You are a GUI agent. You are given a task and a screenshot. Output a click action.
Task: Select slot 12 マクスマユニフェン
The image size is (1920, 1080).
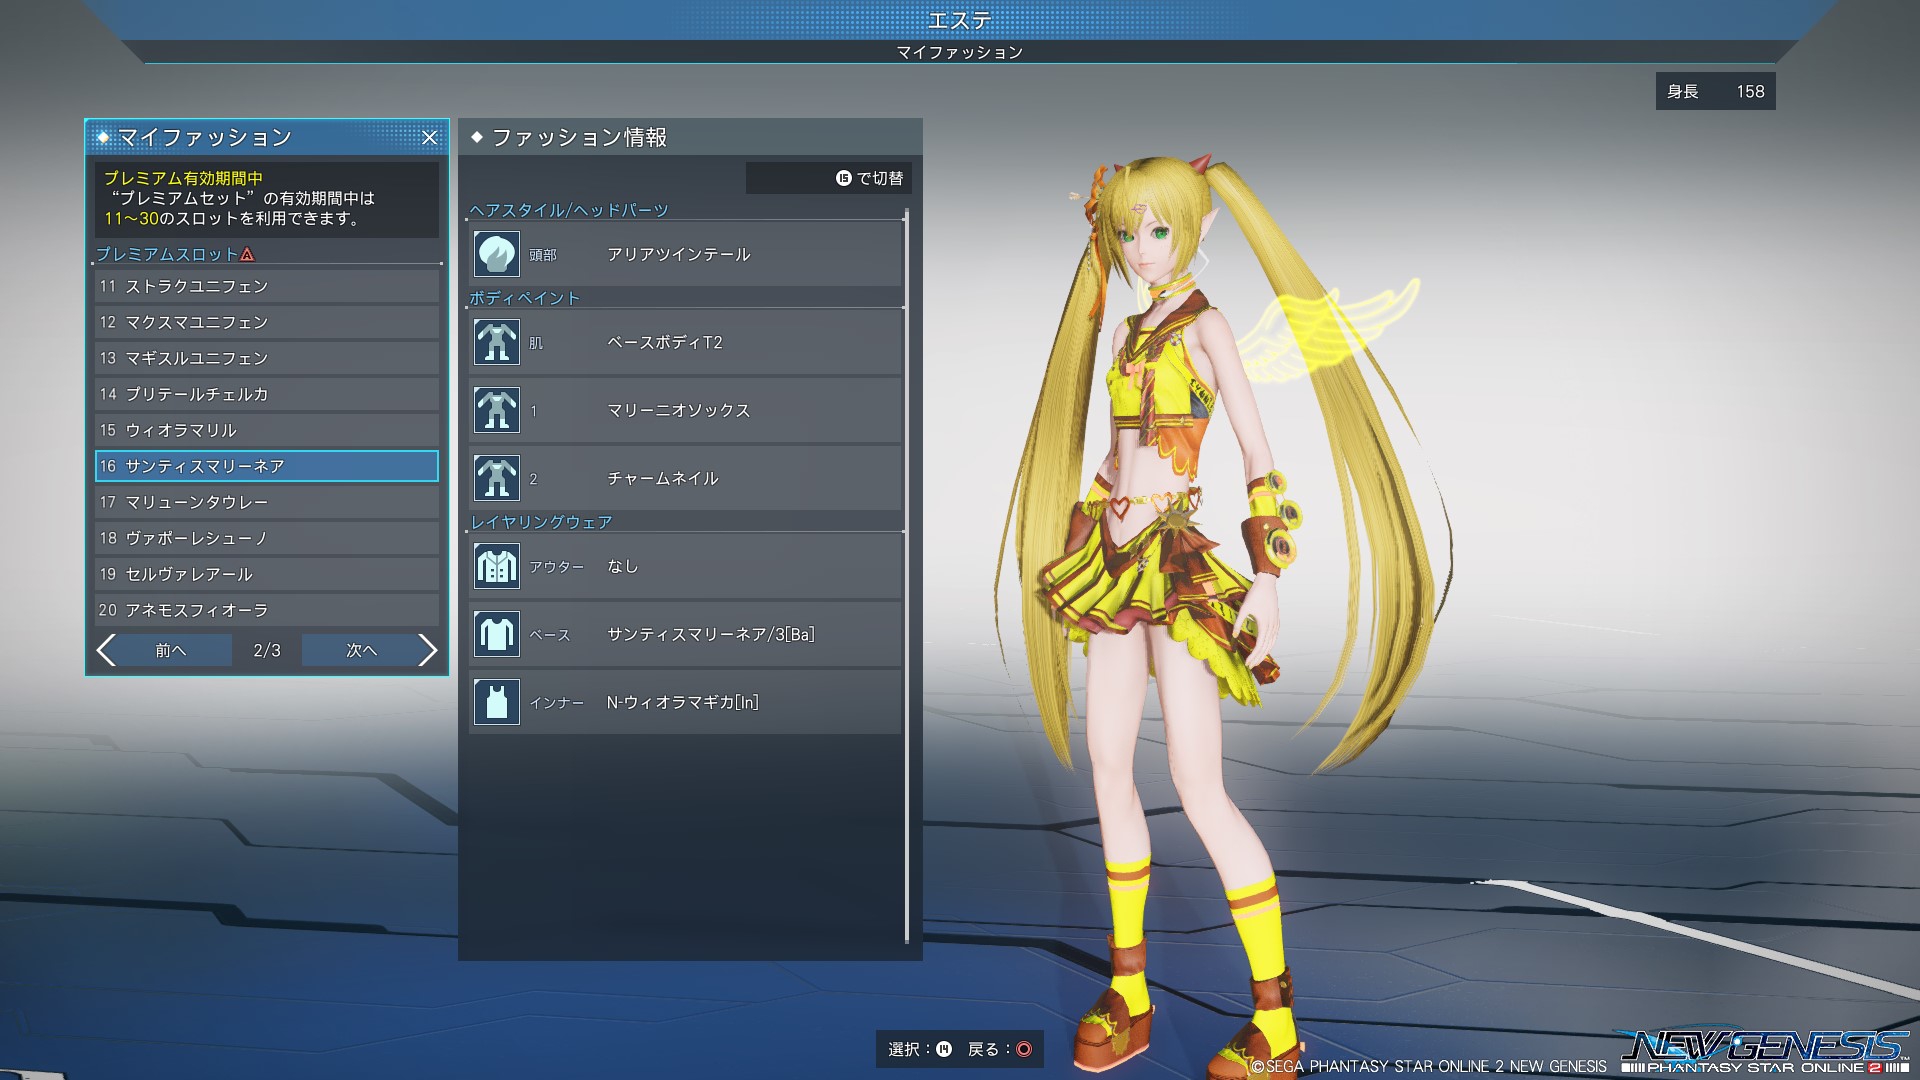point(267,322)
